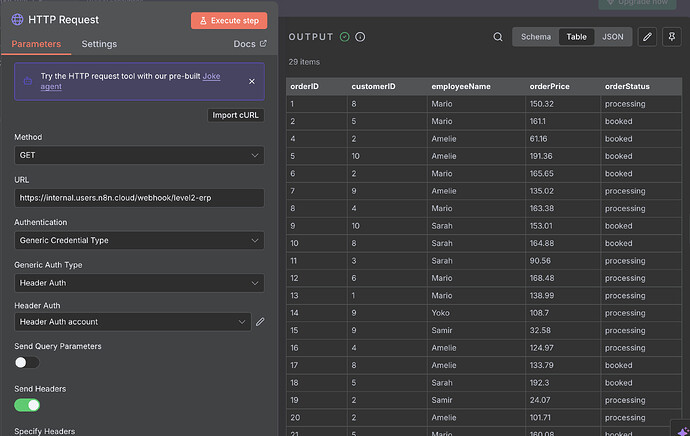Click the info icon next to OUTPUT

[x=360, y=37]
